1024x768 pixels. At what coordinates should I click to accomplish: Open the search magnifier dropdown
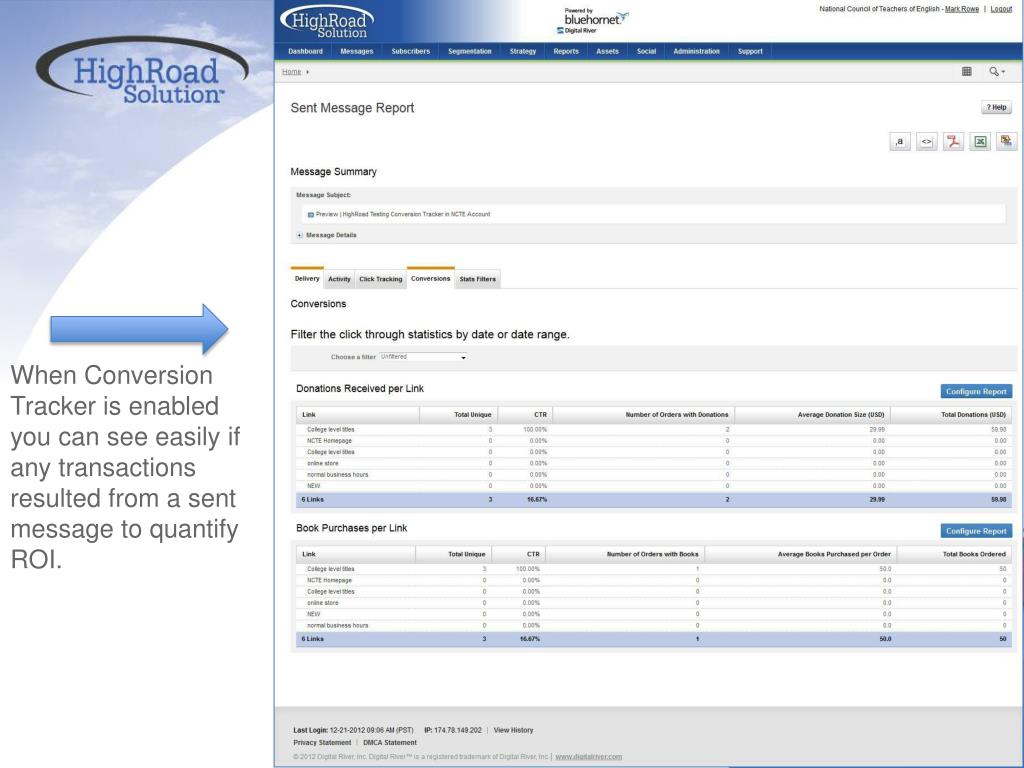pyautogui.click(x=997, y=71)
